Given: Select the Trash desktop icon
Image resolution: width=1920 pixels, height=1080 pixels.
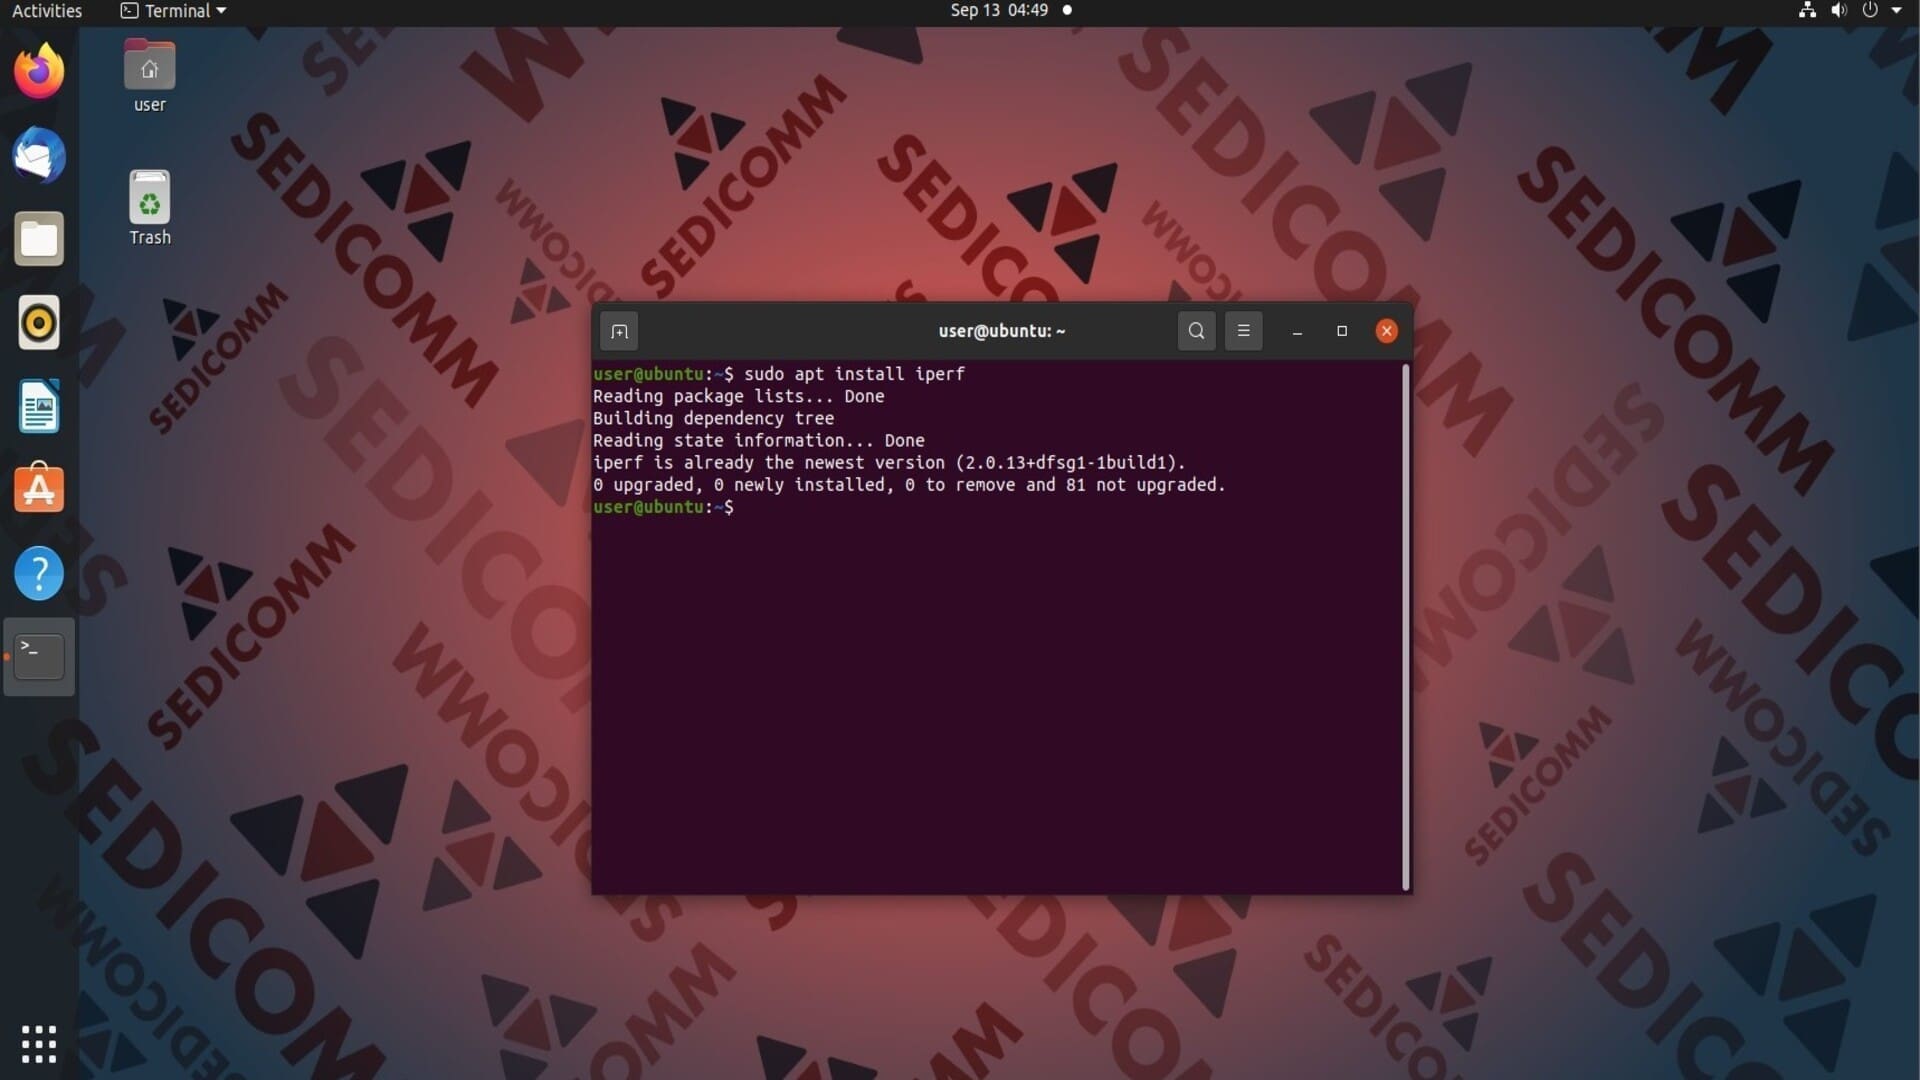Looking at the screenshot, I should (x=150, y=208).
